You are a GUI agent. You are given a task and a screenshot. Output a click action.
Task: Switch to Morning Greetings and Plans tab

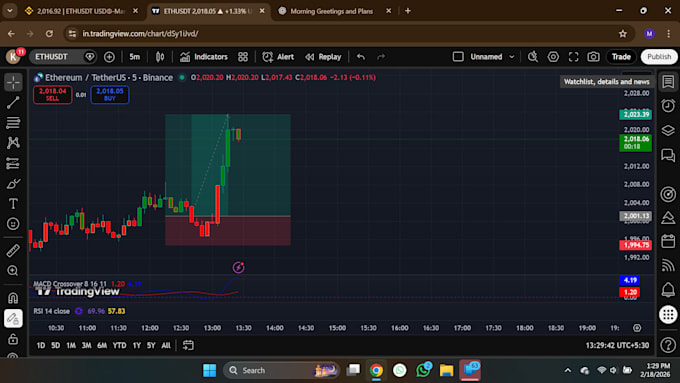point(331,11)
